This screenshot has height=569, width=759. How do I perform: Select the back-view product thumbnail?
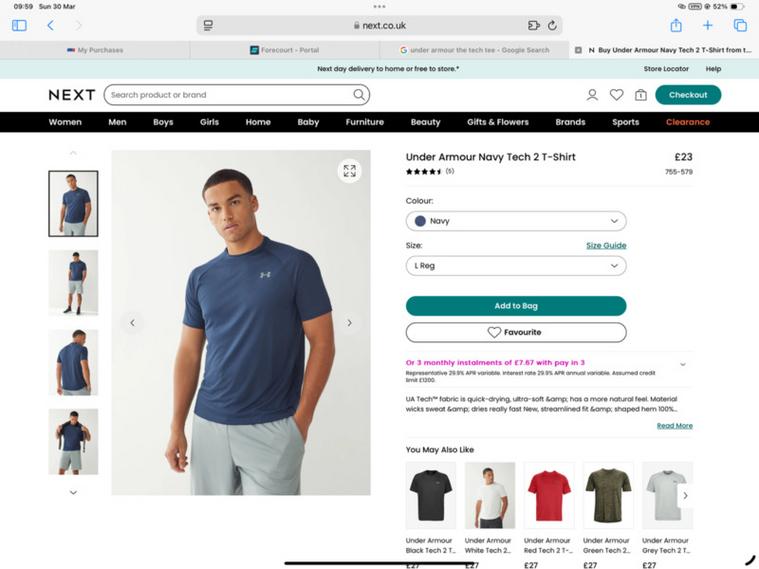coord(73,362)
